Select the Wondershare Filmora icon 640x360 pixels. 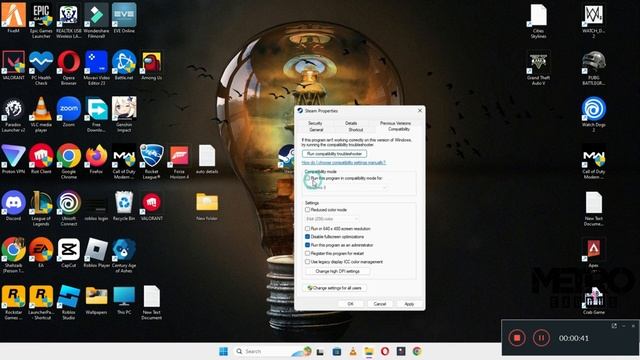(x=96, y=20)
